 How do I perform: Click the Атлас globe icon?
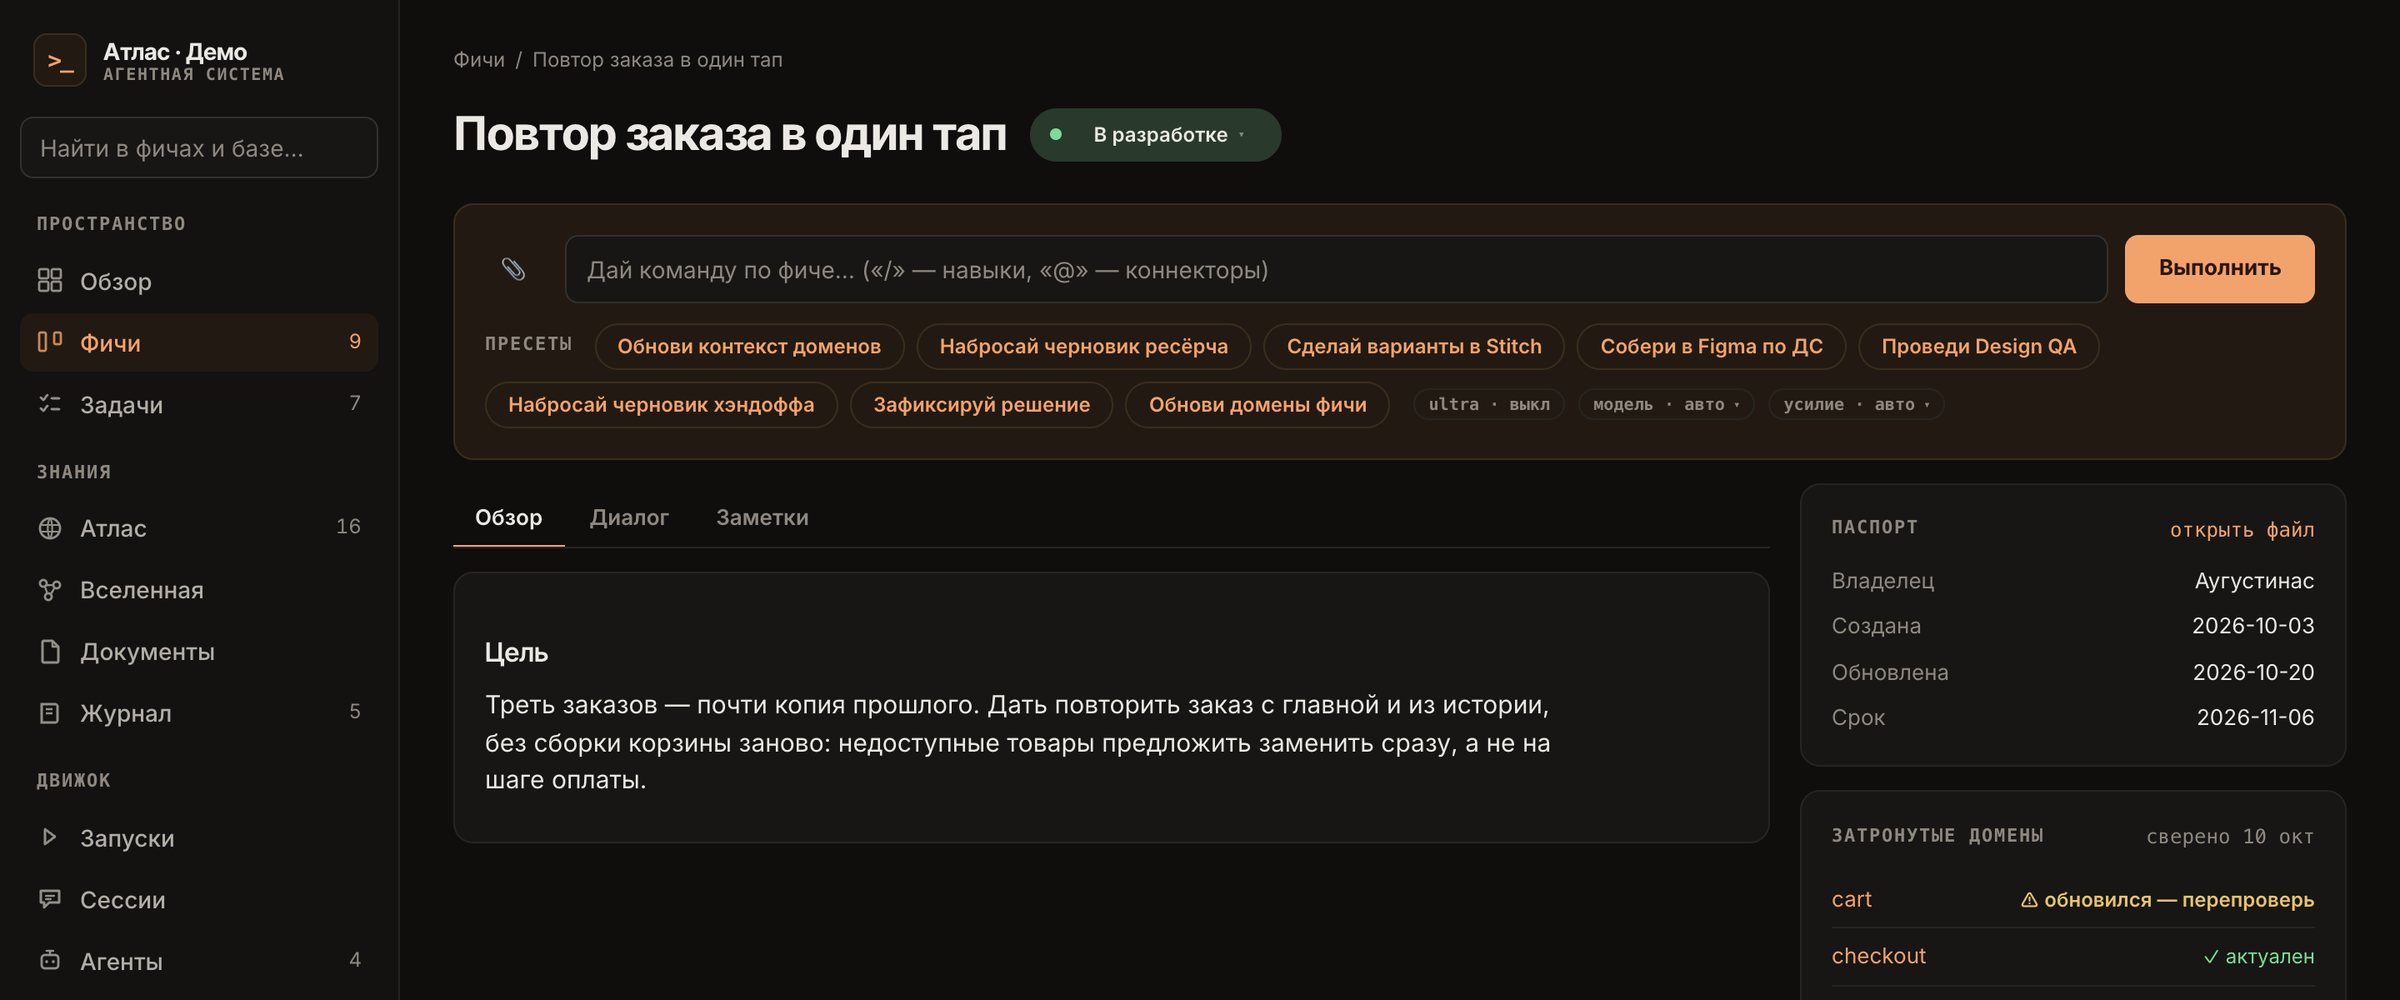tap(50, 528)
